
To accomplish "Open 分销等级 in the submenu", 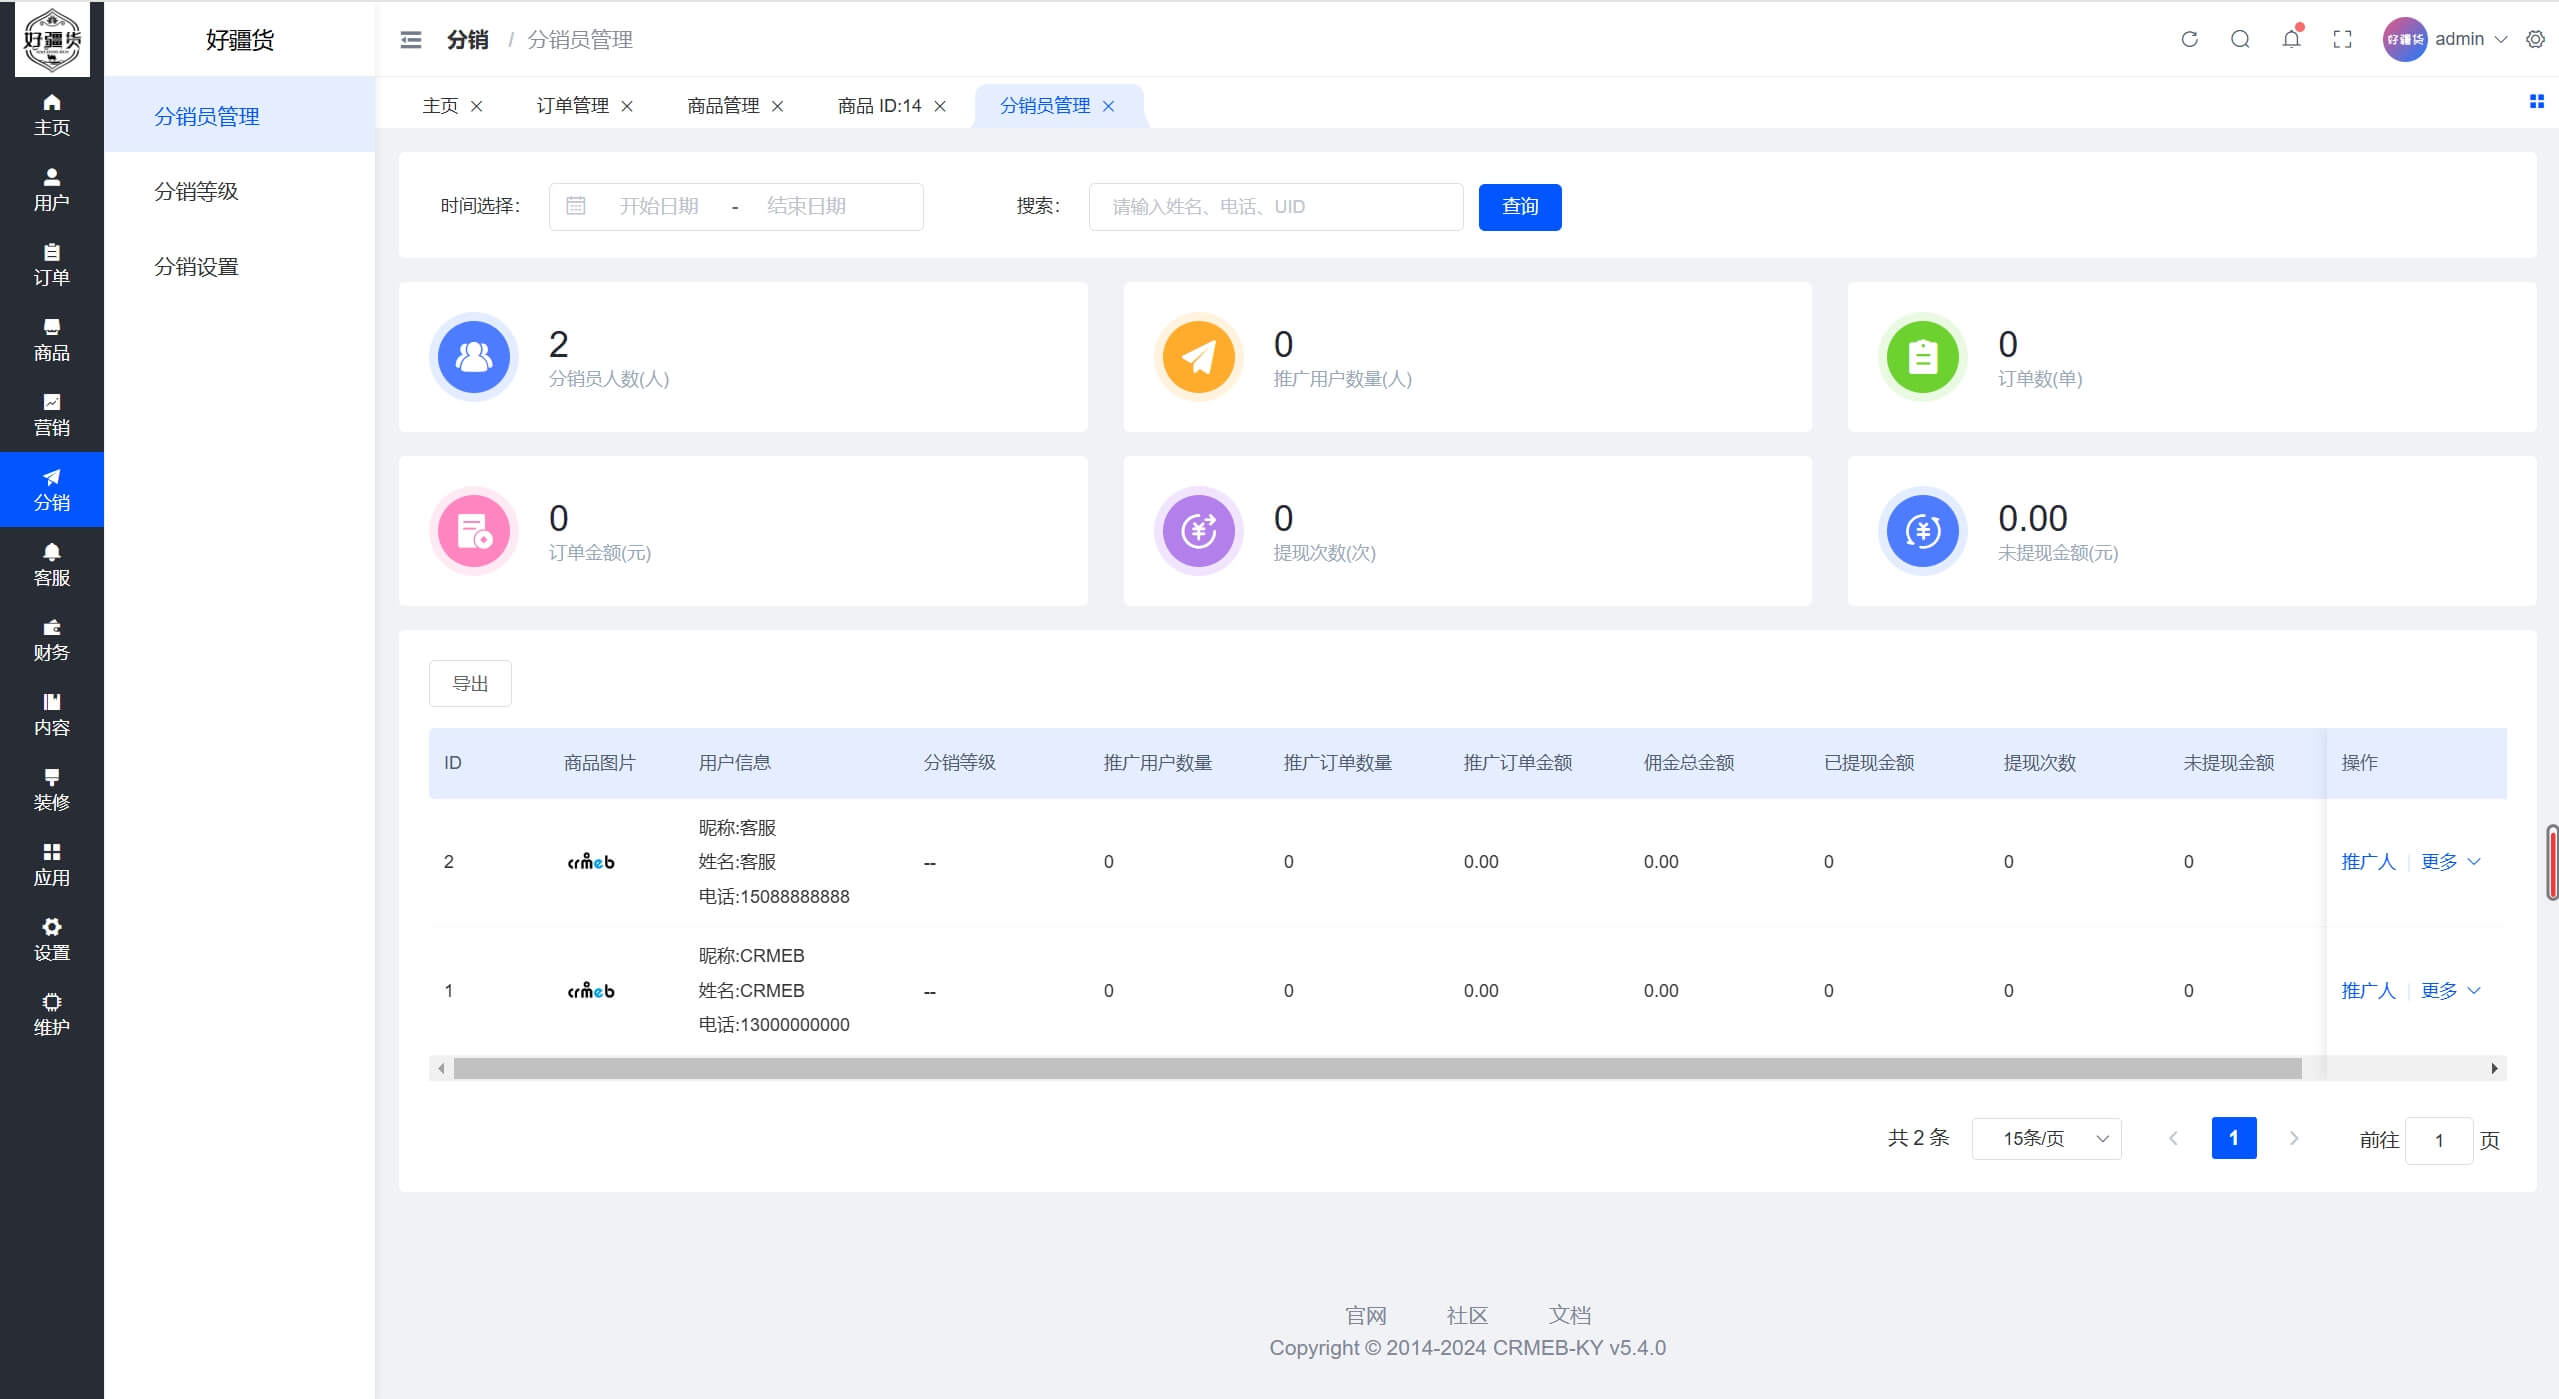I will (196, 191).
